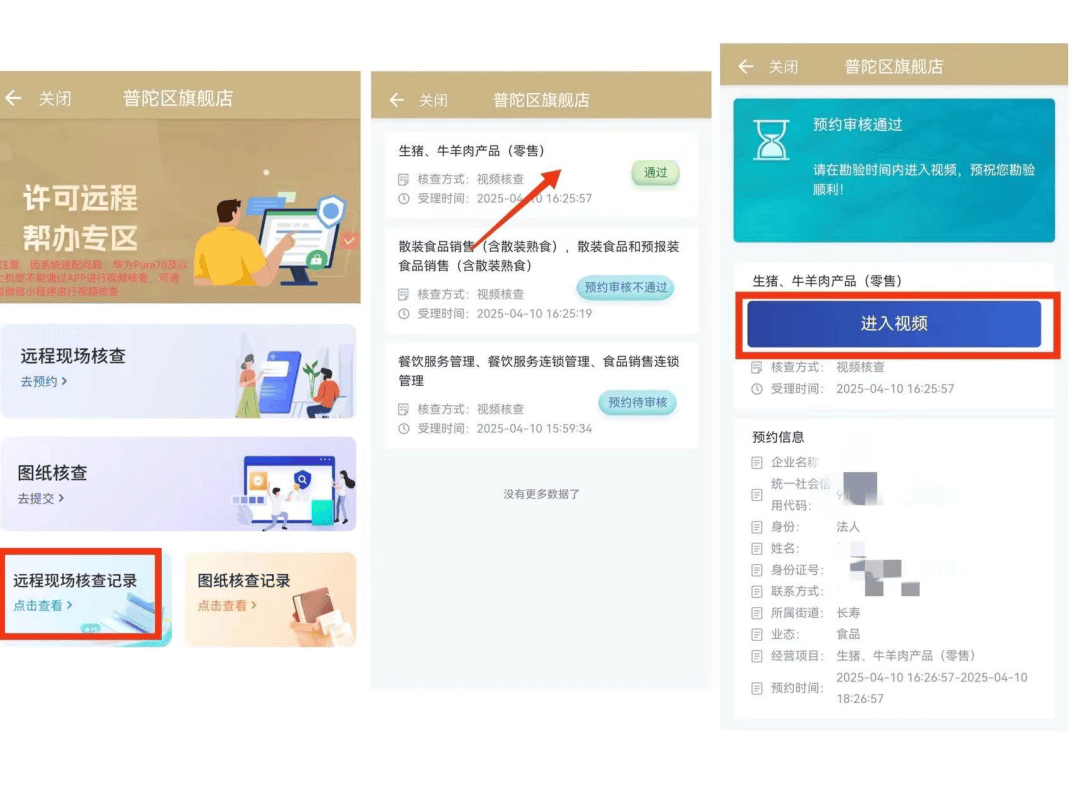Open 点击查看 under 图纸核查记录
This screenshot has width=1080, height=810.
227,606
